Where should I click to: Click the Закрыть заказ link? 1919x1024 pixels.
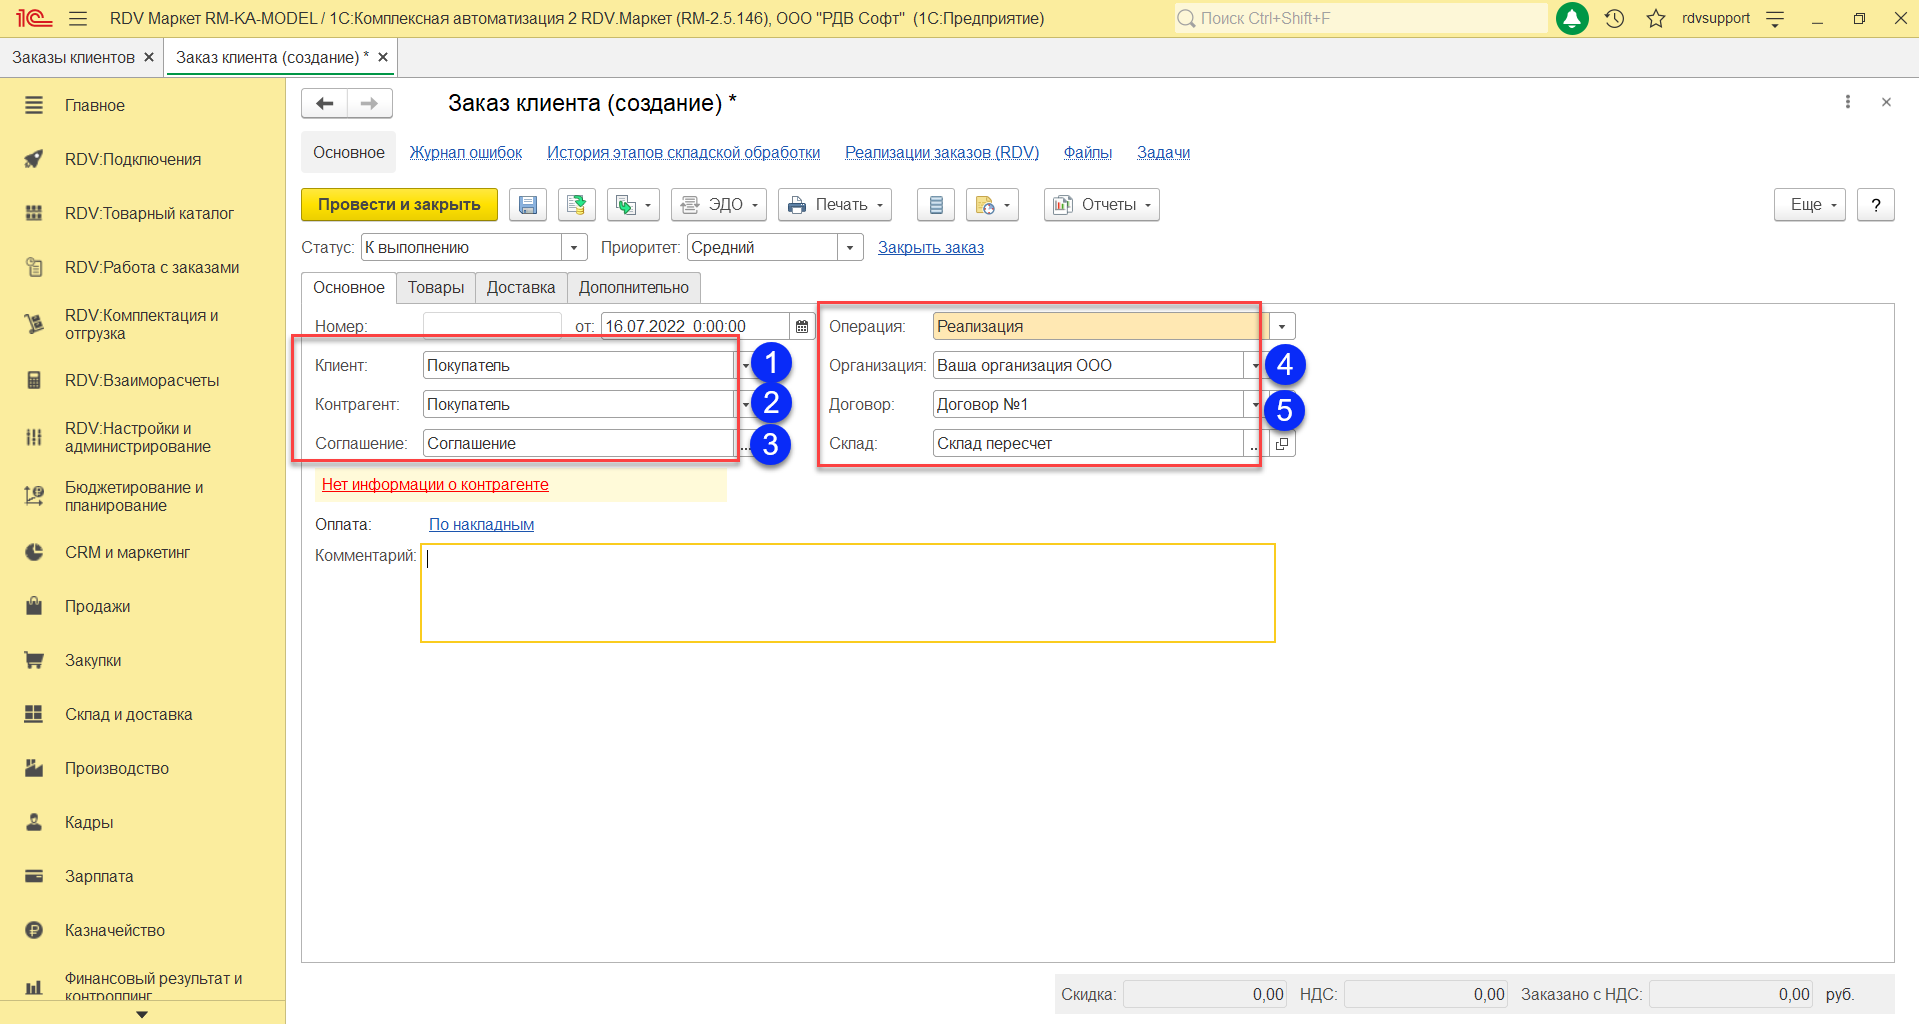click(x=930, y=248)
